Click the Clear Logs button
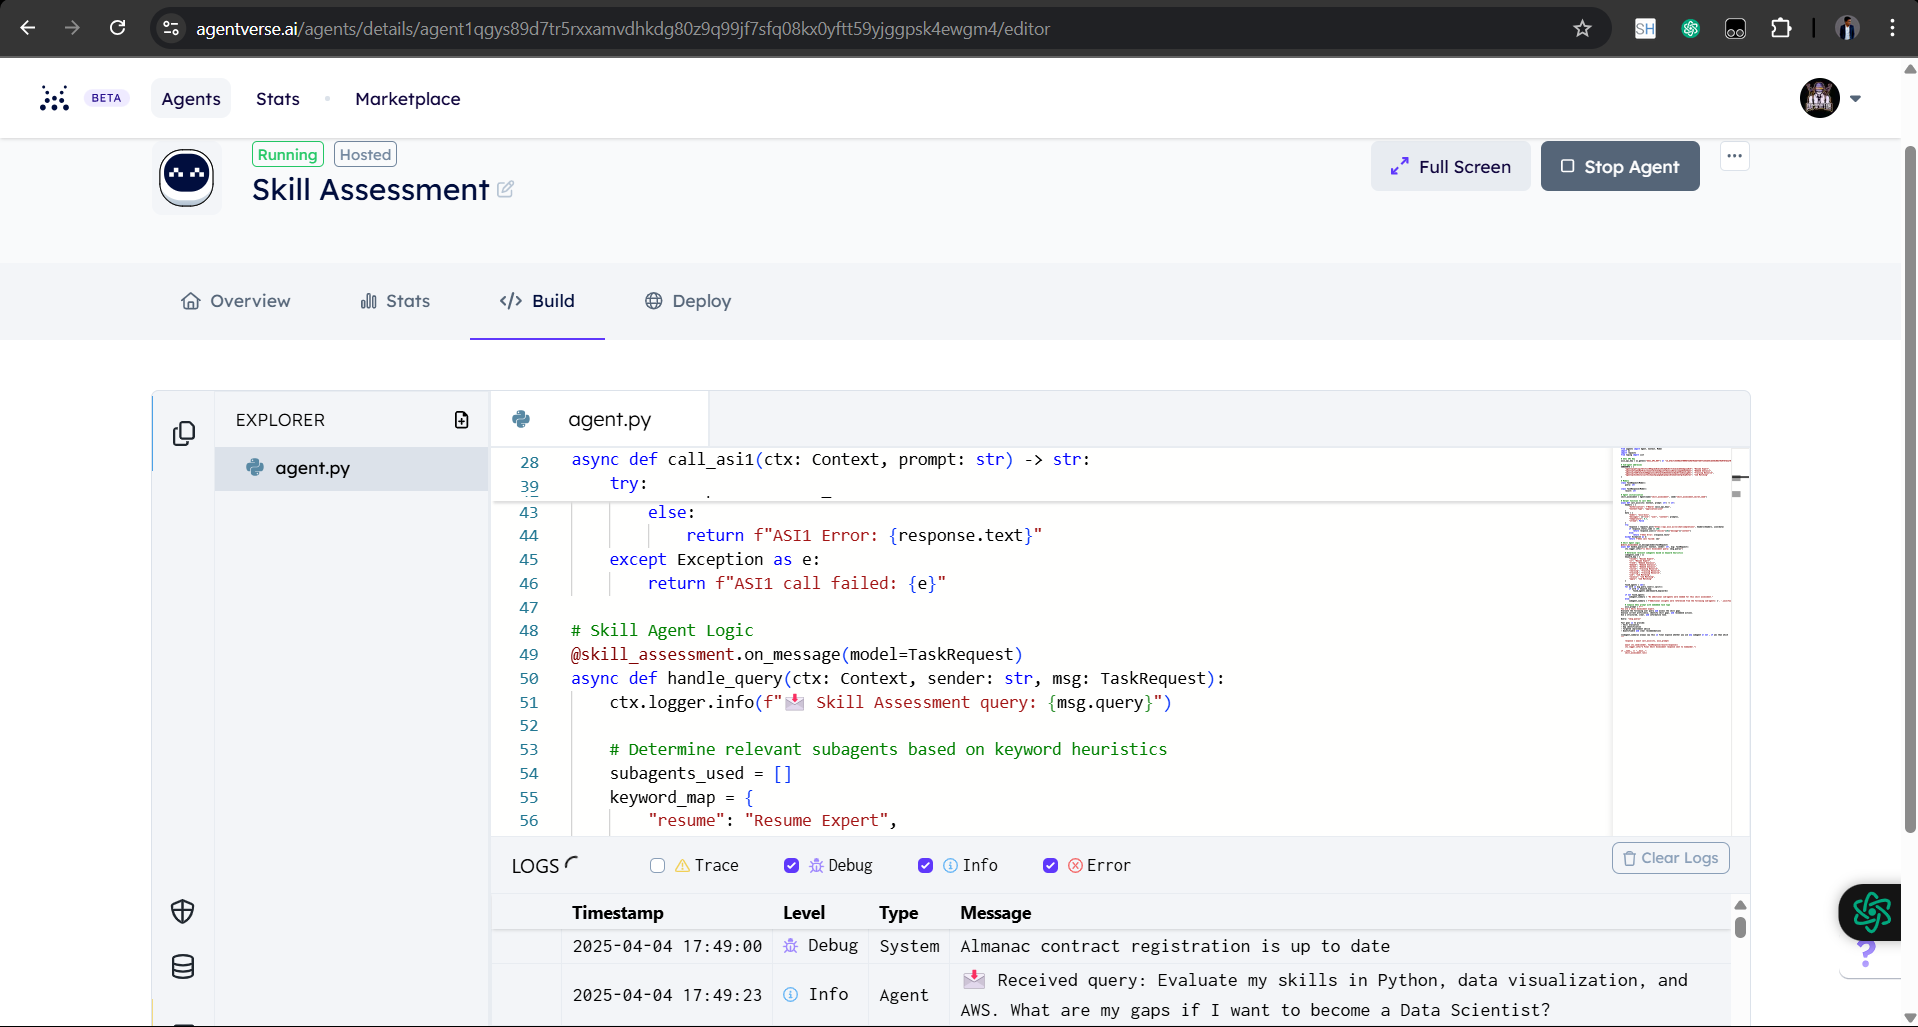This screenshot has height=1027, width=1918. [1670, 858]
